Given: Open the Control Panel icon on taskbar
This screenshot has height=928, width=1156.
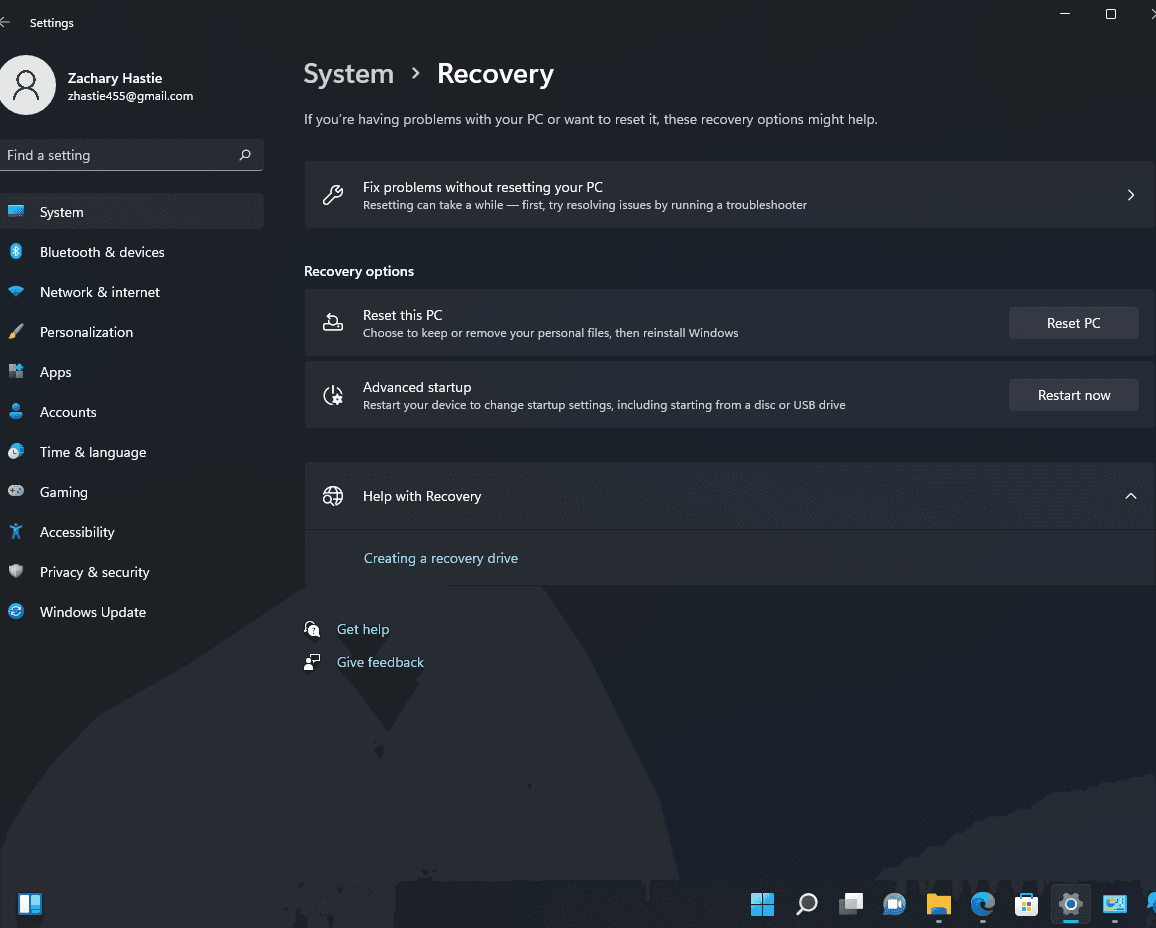Looking at the screenshot, I should pos(1115,904).
